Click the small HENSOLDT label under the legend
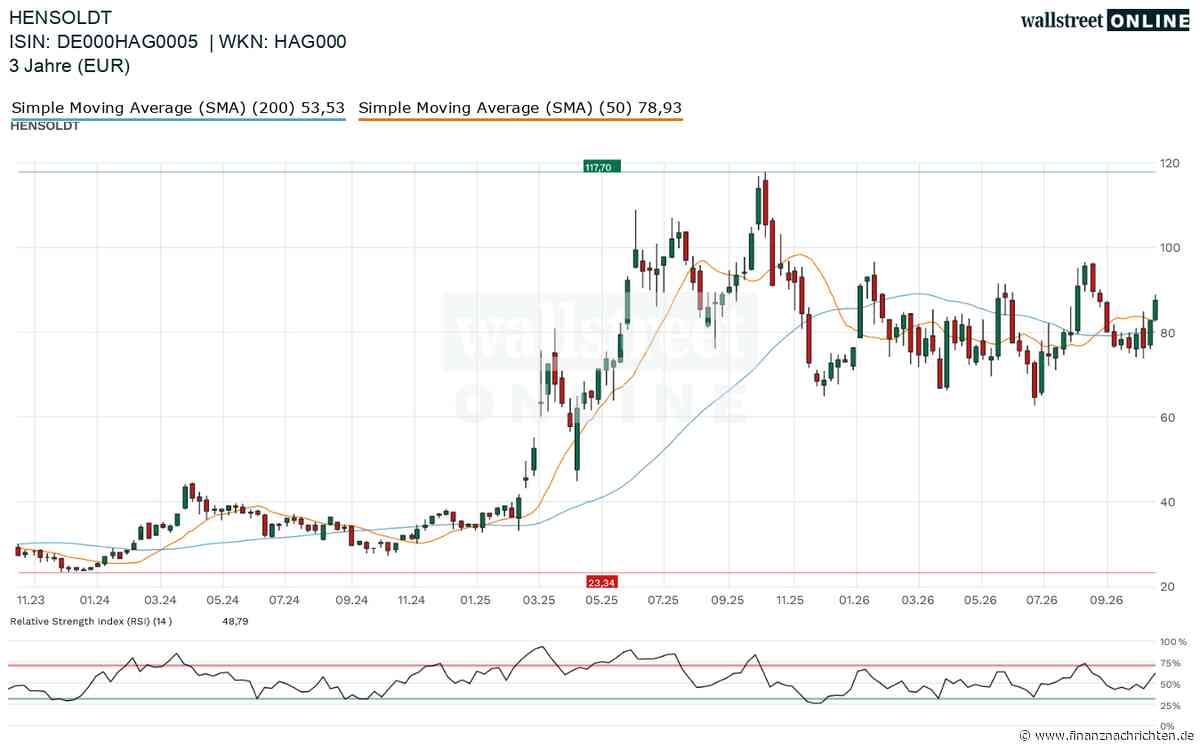1200x750 pixels. [45, 126]
